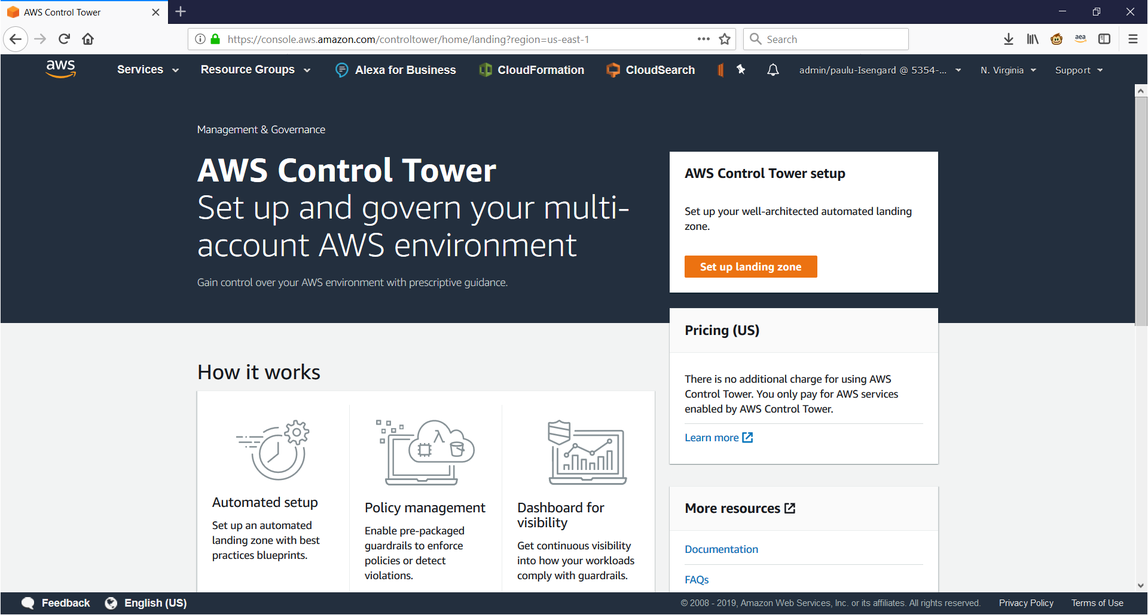The width and height of the screenshot is (1148, 615).
Task: Click the Automated setup card title
Action: coord(265,502)
